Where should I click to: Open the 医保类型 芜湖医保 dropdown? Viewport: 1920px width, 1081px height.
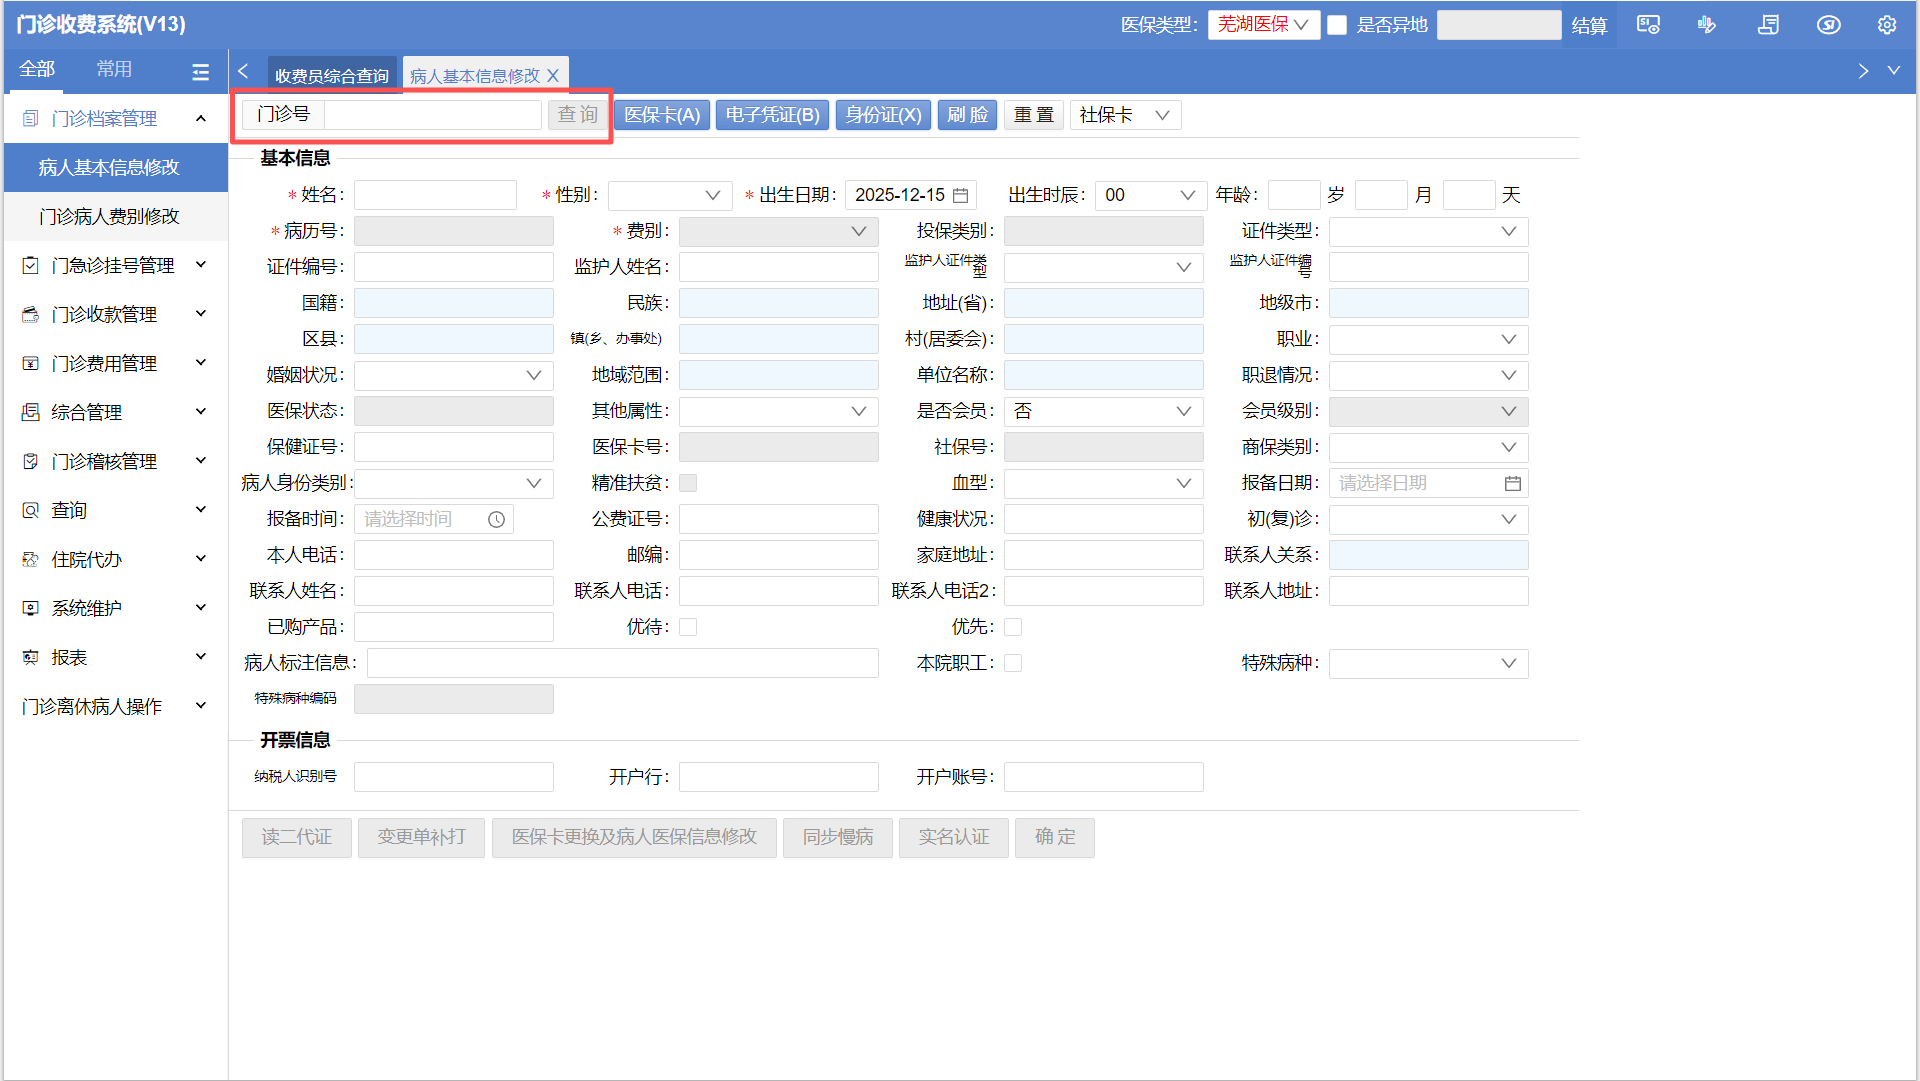point(1263,25)
